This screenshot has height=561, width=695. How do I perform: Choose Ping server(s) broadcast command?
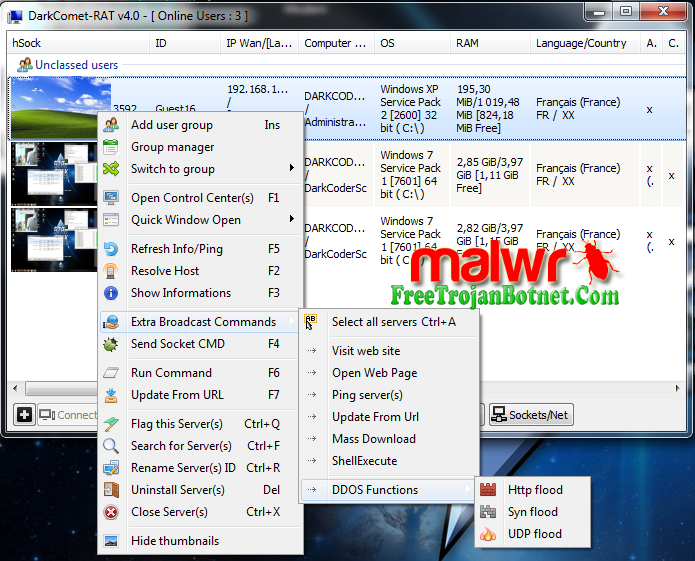tap(389, 395)
